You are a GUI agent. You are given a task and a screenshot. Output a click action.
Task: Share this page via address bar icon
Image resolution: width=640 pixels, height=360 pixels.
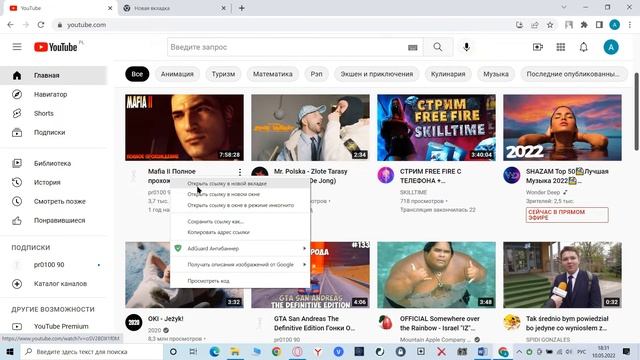click(x=535, y=25)
